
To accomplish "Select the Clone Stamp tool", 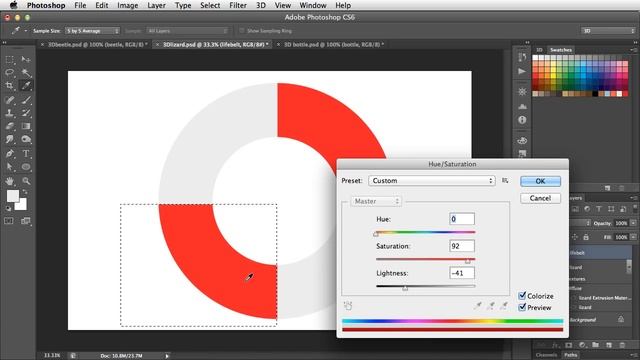I will pyautogui.click(x=10, y=113).
